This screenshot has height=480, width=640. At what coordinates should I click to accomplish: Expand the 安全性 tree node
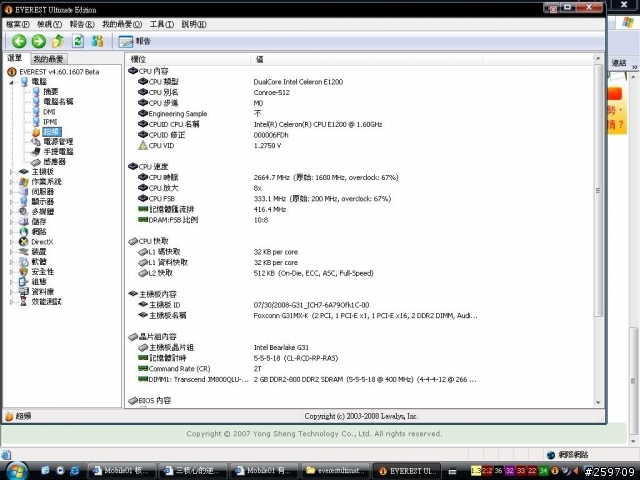(x=11, y=272)
